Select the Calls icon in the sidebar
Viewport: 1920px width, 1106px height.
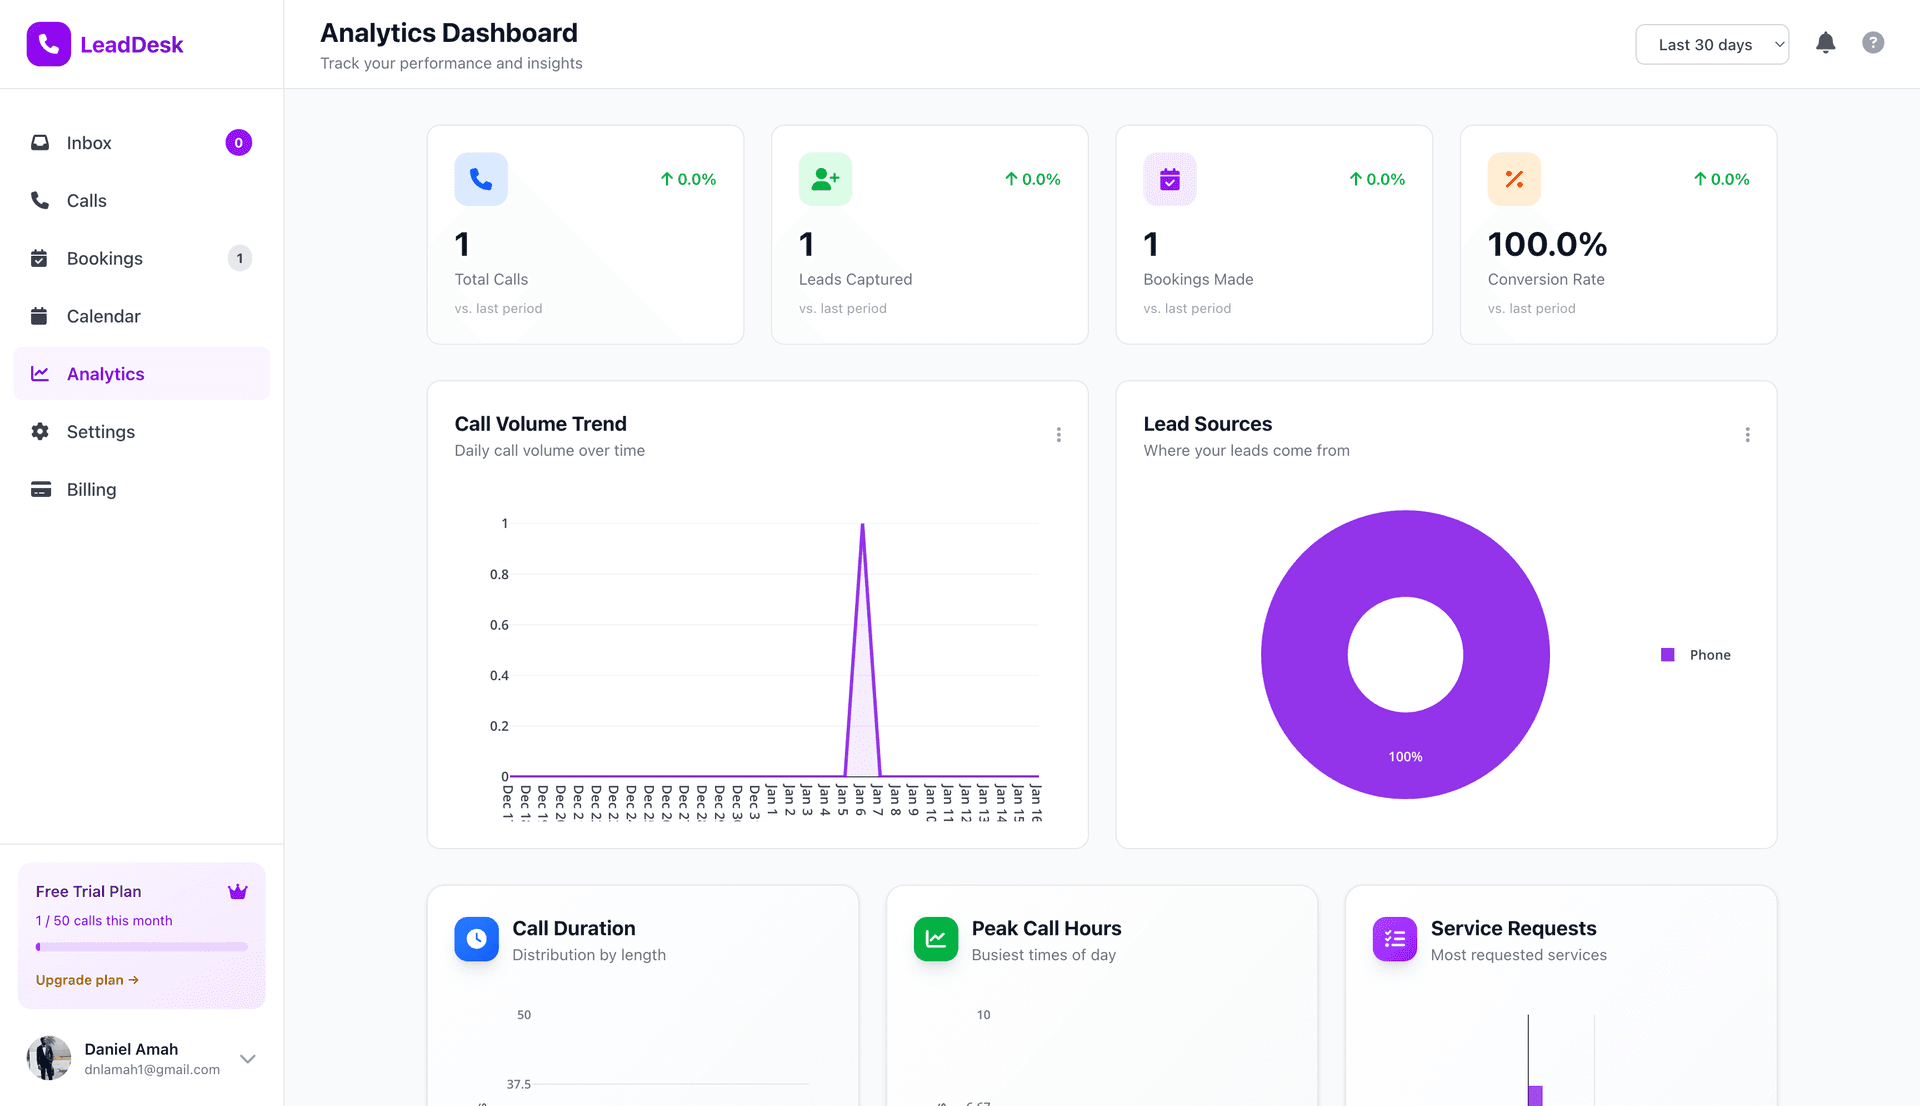[x=39, y=200]
